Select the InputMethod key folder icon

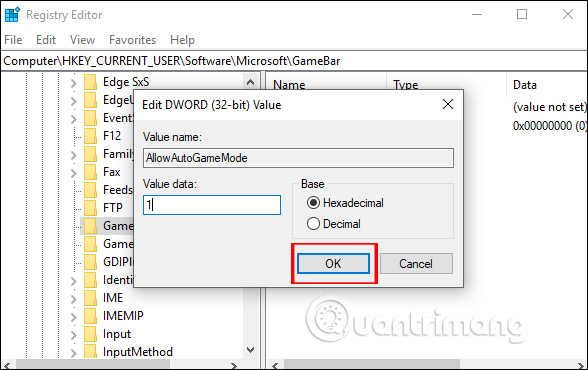click(x=90, y=352)
